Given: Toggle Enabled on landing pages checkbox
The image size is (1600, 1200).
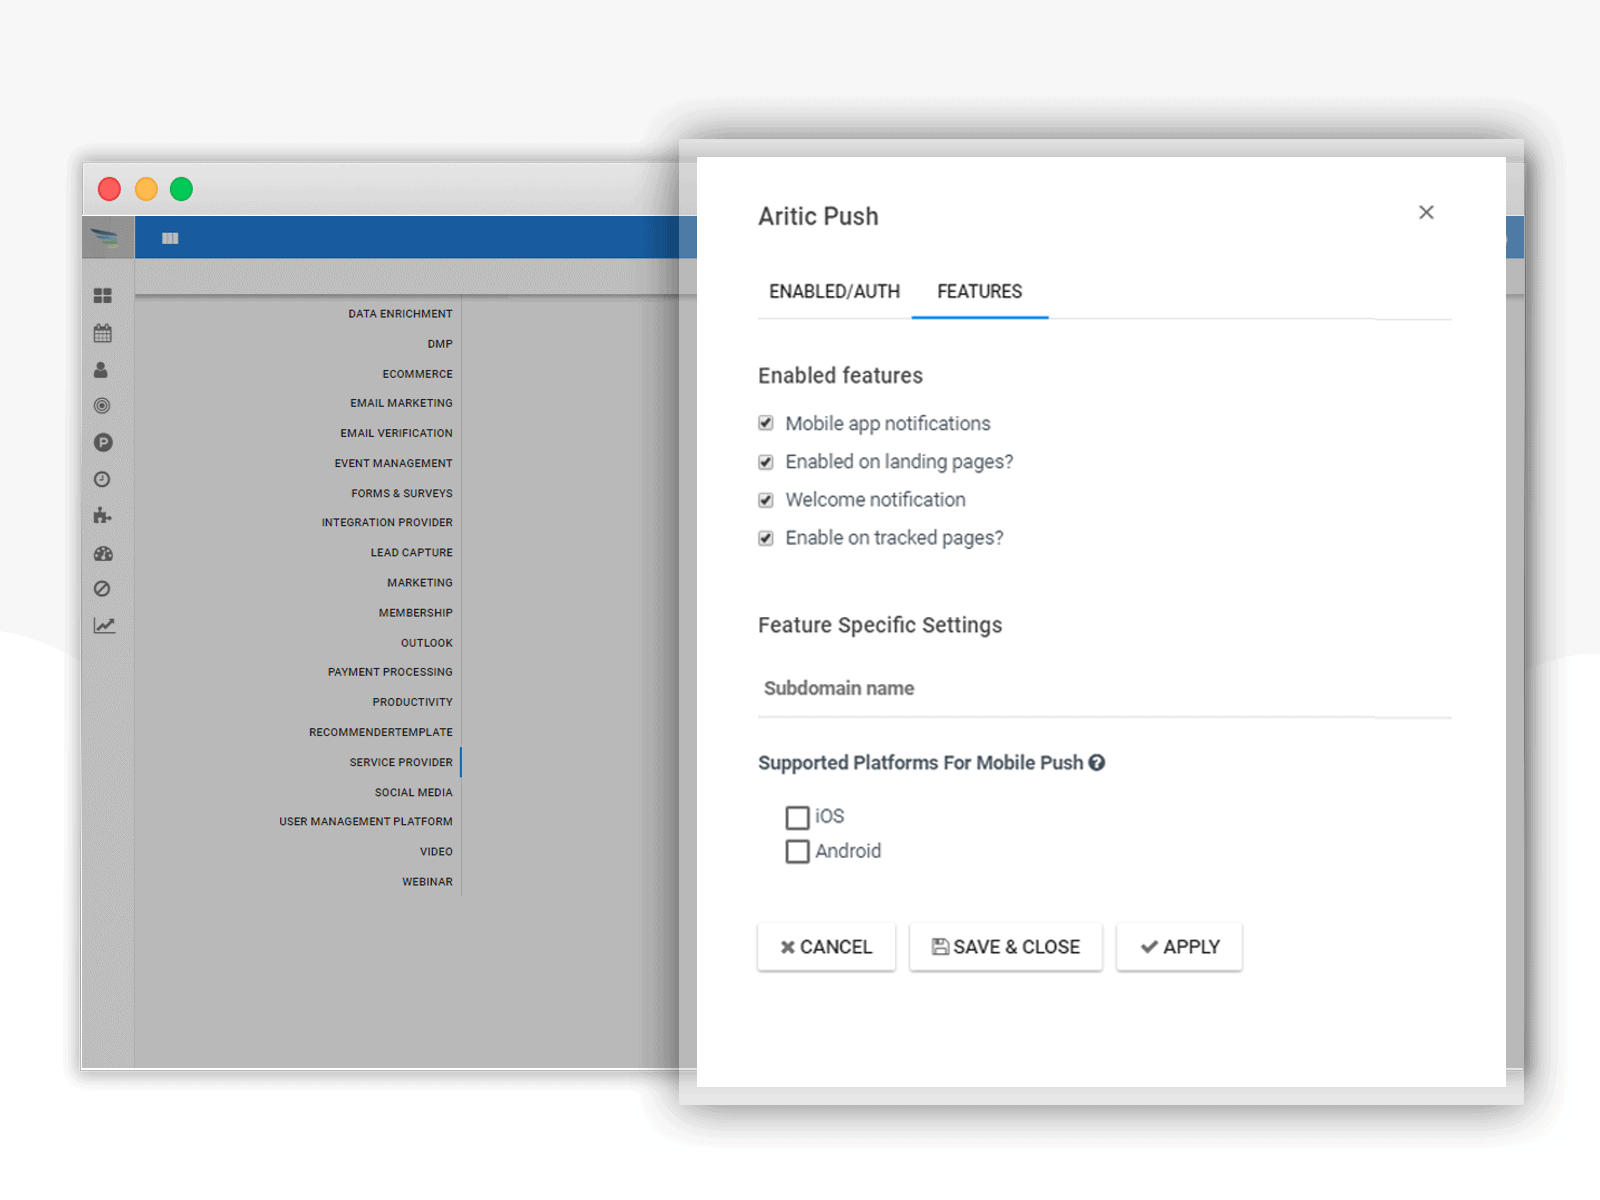Looking at the screenshot, I should pyautogui.click(x=766, y=462).
